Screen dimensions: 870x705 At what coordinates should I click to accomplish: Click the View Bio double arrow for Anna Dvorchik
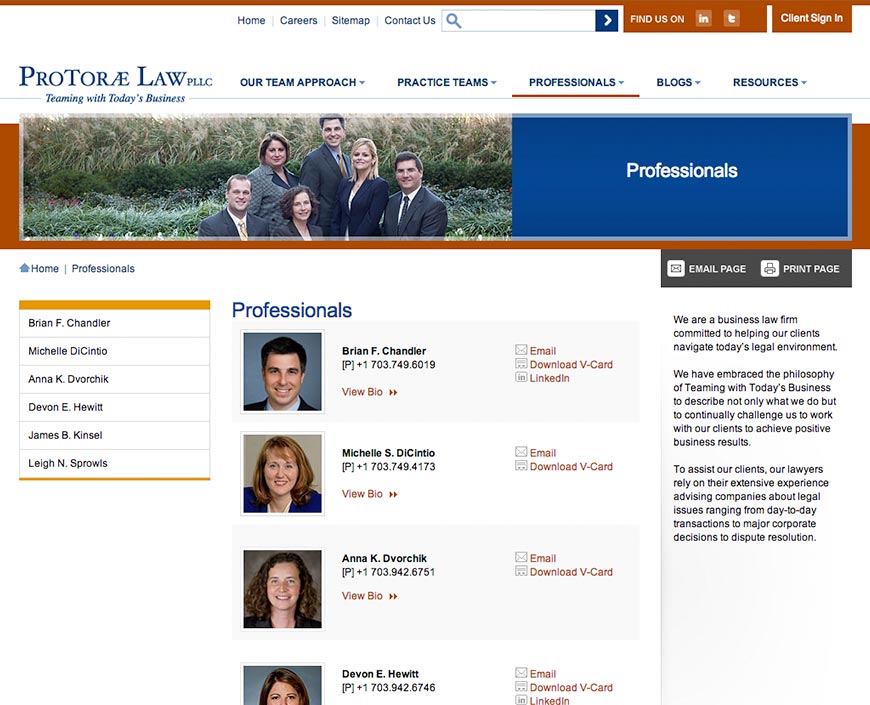[x=393, y=596]
